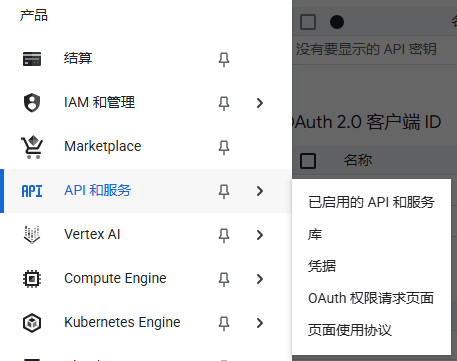457x361 pixels.
Task: Pin API 和服务 to the menu
Action: click(x=224, y=191)
